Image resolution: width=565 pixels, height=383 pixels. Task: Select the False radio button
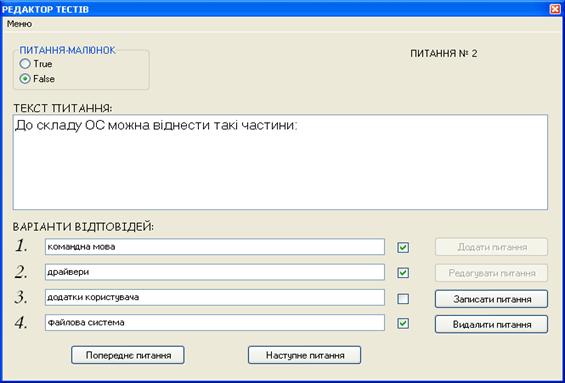point(25,79)
